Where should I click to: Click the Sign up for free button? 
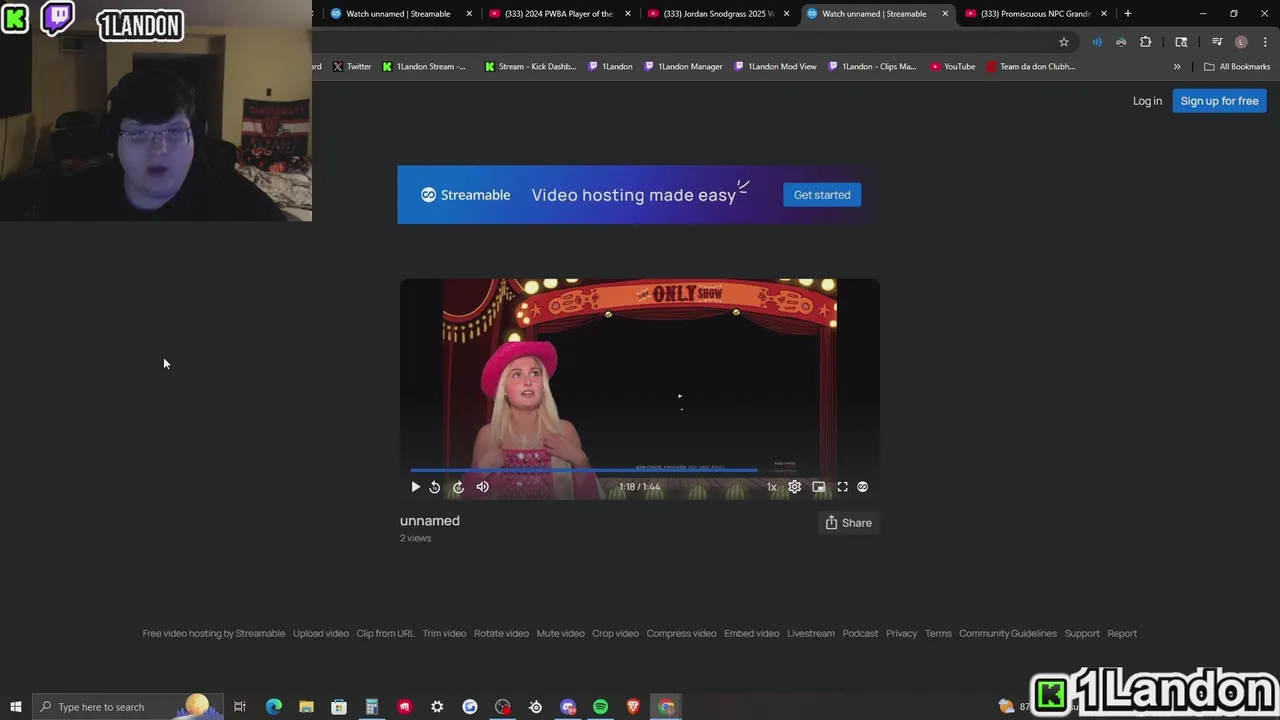[1219, 101]
